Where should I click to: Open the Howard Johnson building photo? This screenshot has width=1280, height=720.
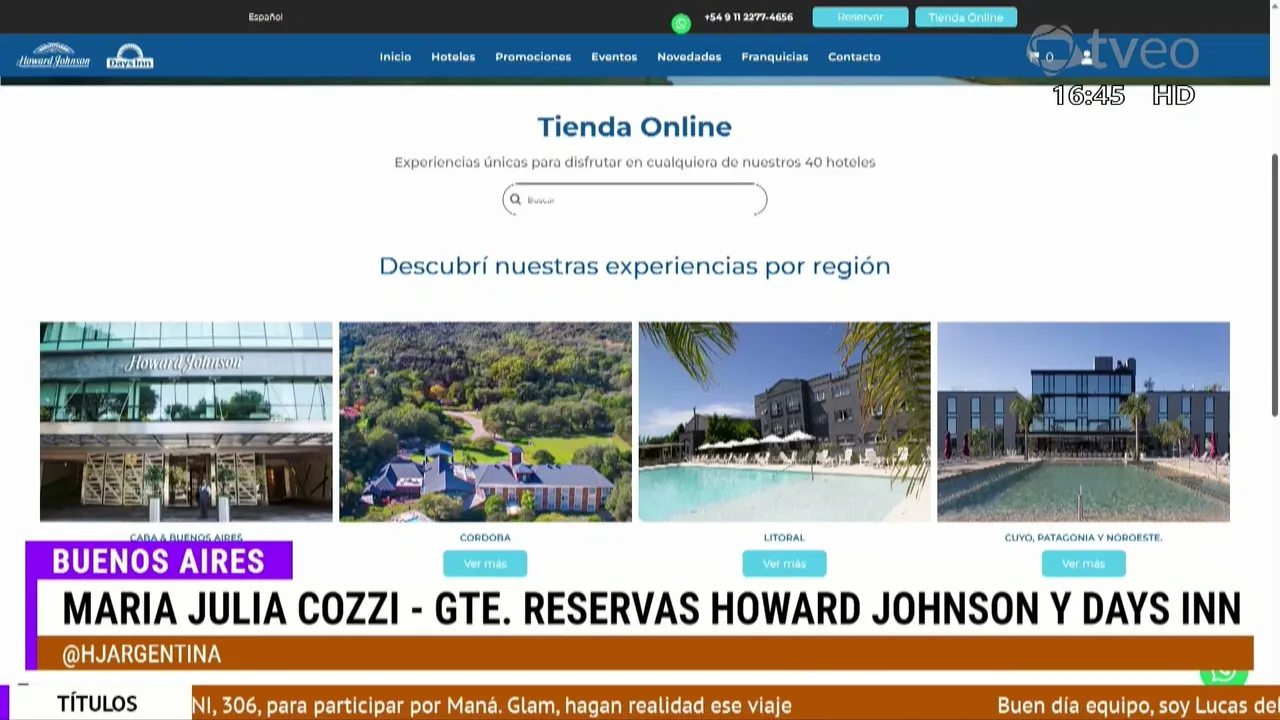[186, 421]
